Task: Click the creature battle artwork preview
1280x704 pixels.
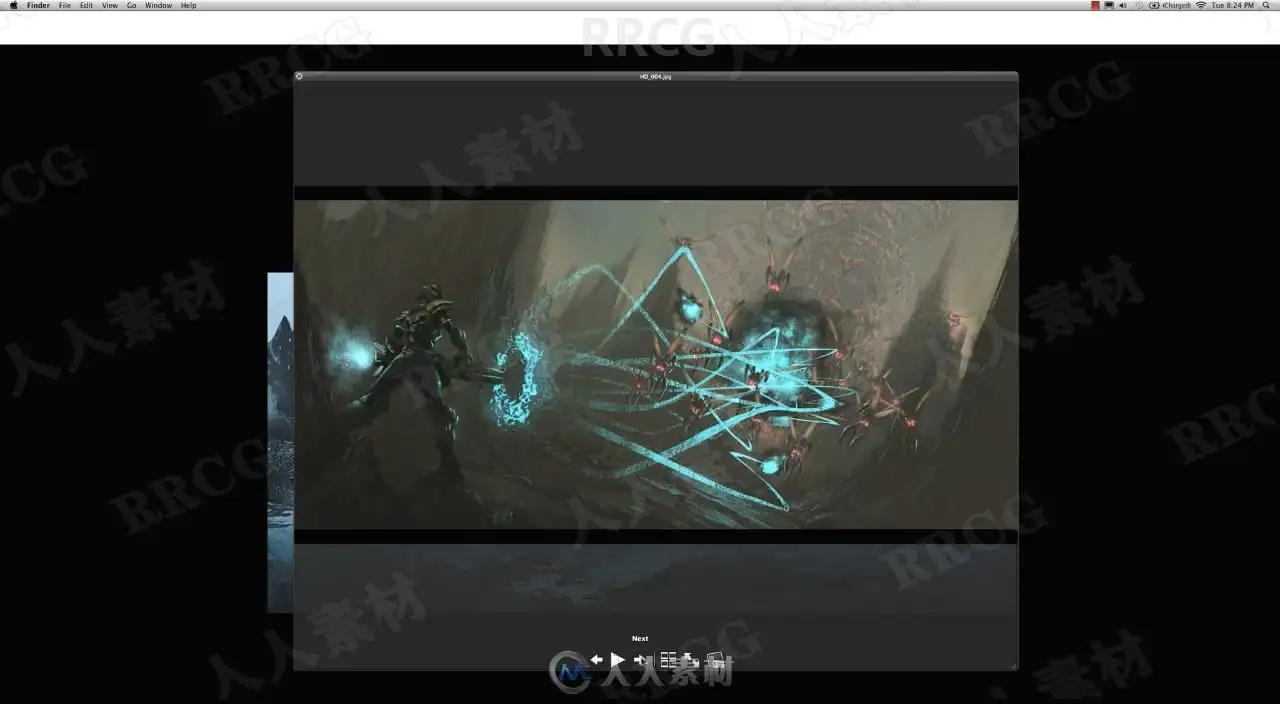Action: click(656, 365)
